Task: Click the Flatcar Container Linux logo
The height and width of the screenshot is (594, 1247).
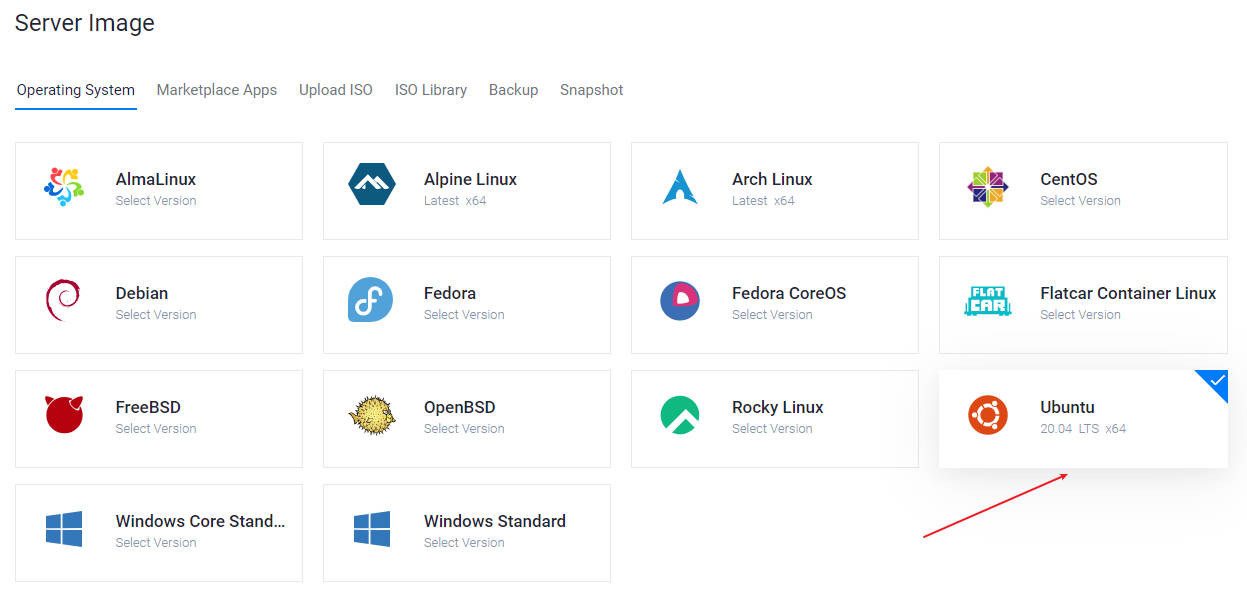Action: click(988, 301)
